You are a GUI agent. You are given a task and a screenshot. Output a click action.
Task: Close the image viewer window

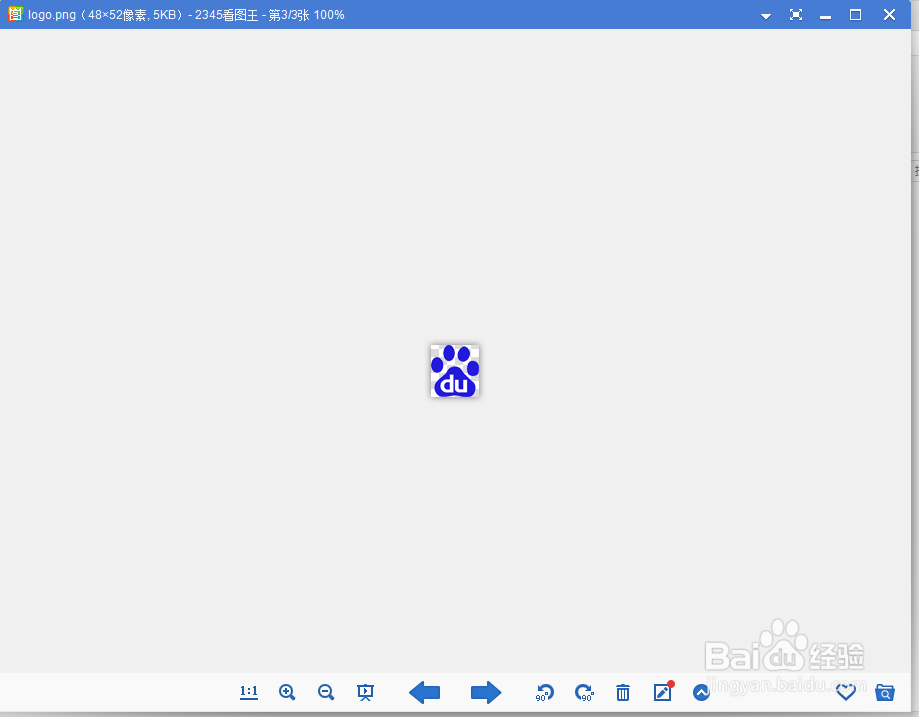889,15
